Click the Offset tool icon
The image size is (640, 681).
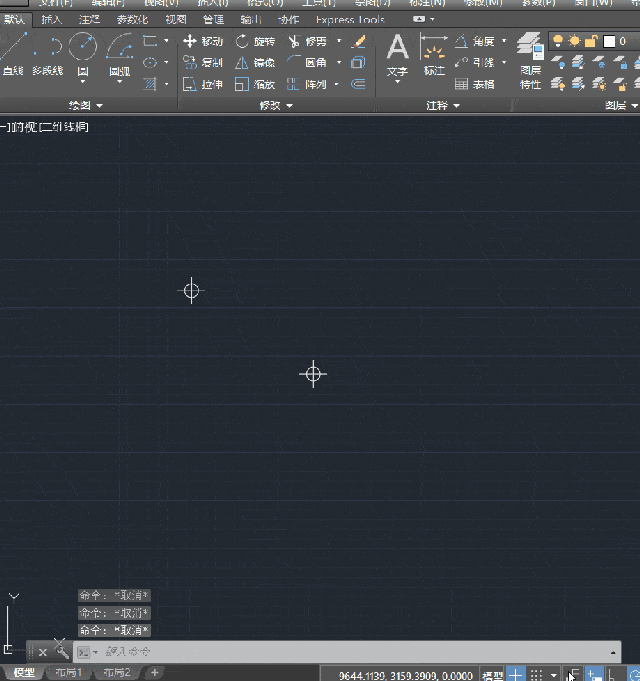click(x=358, y=84)
